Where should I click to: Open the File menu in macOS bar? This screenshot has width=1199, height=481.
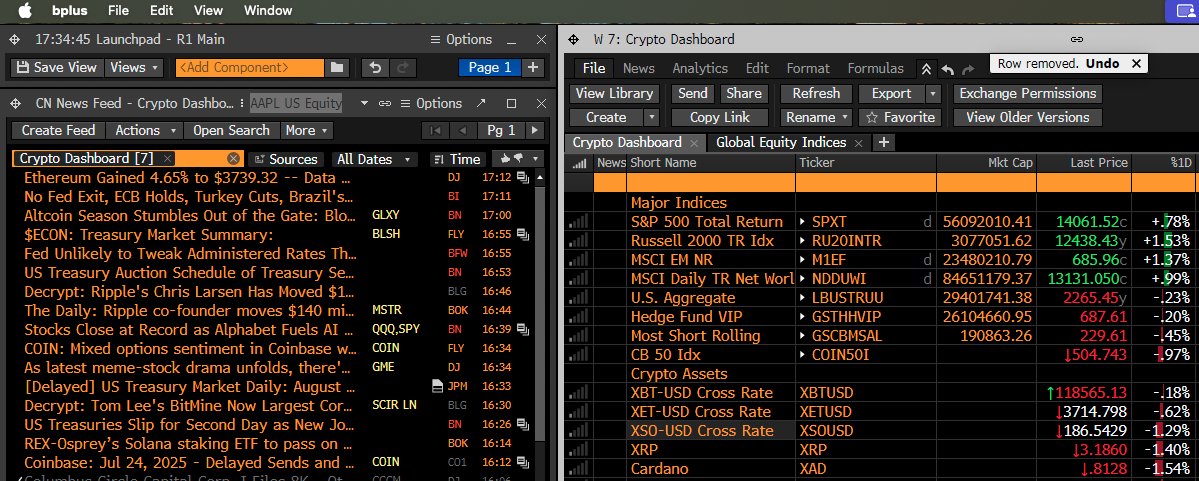(119, 10)
